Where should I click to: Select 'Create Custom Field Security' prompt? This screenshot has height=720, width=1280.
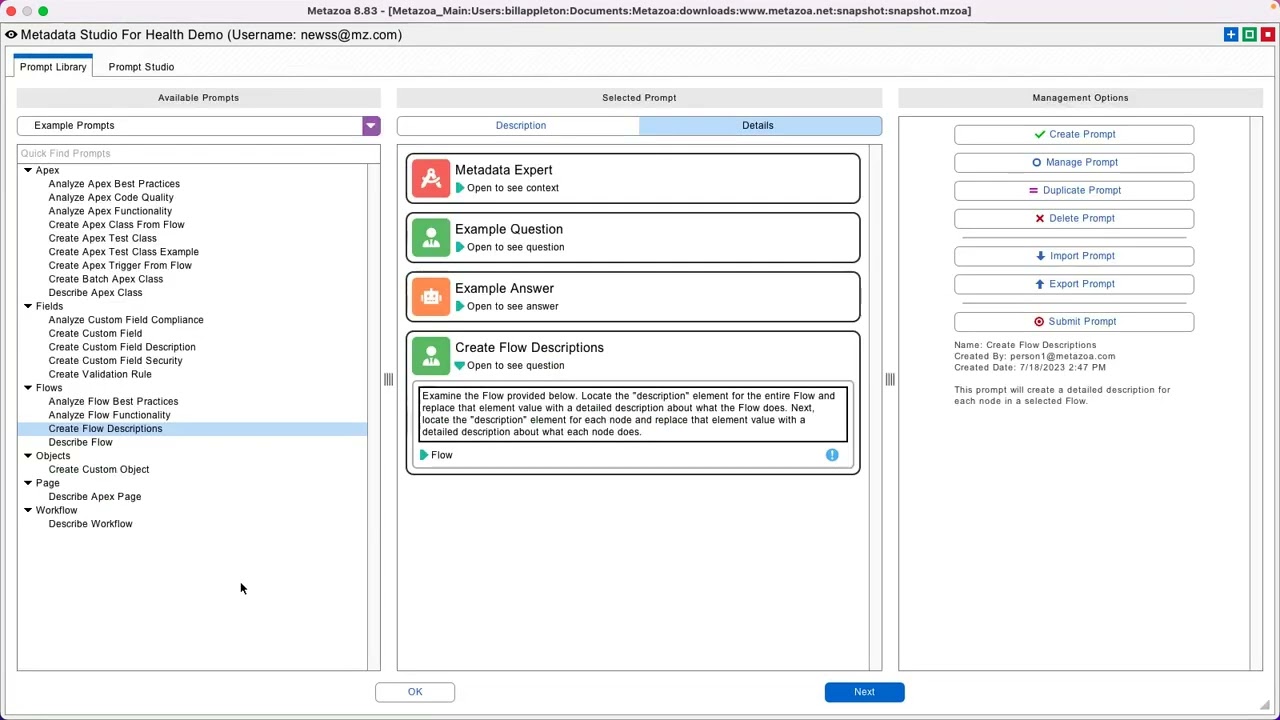(x=115, y=361)
